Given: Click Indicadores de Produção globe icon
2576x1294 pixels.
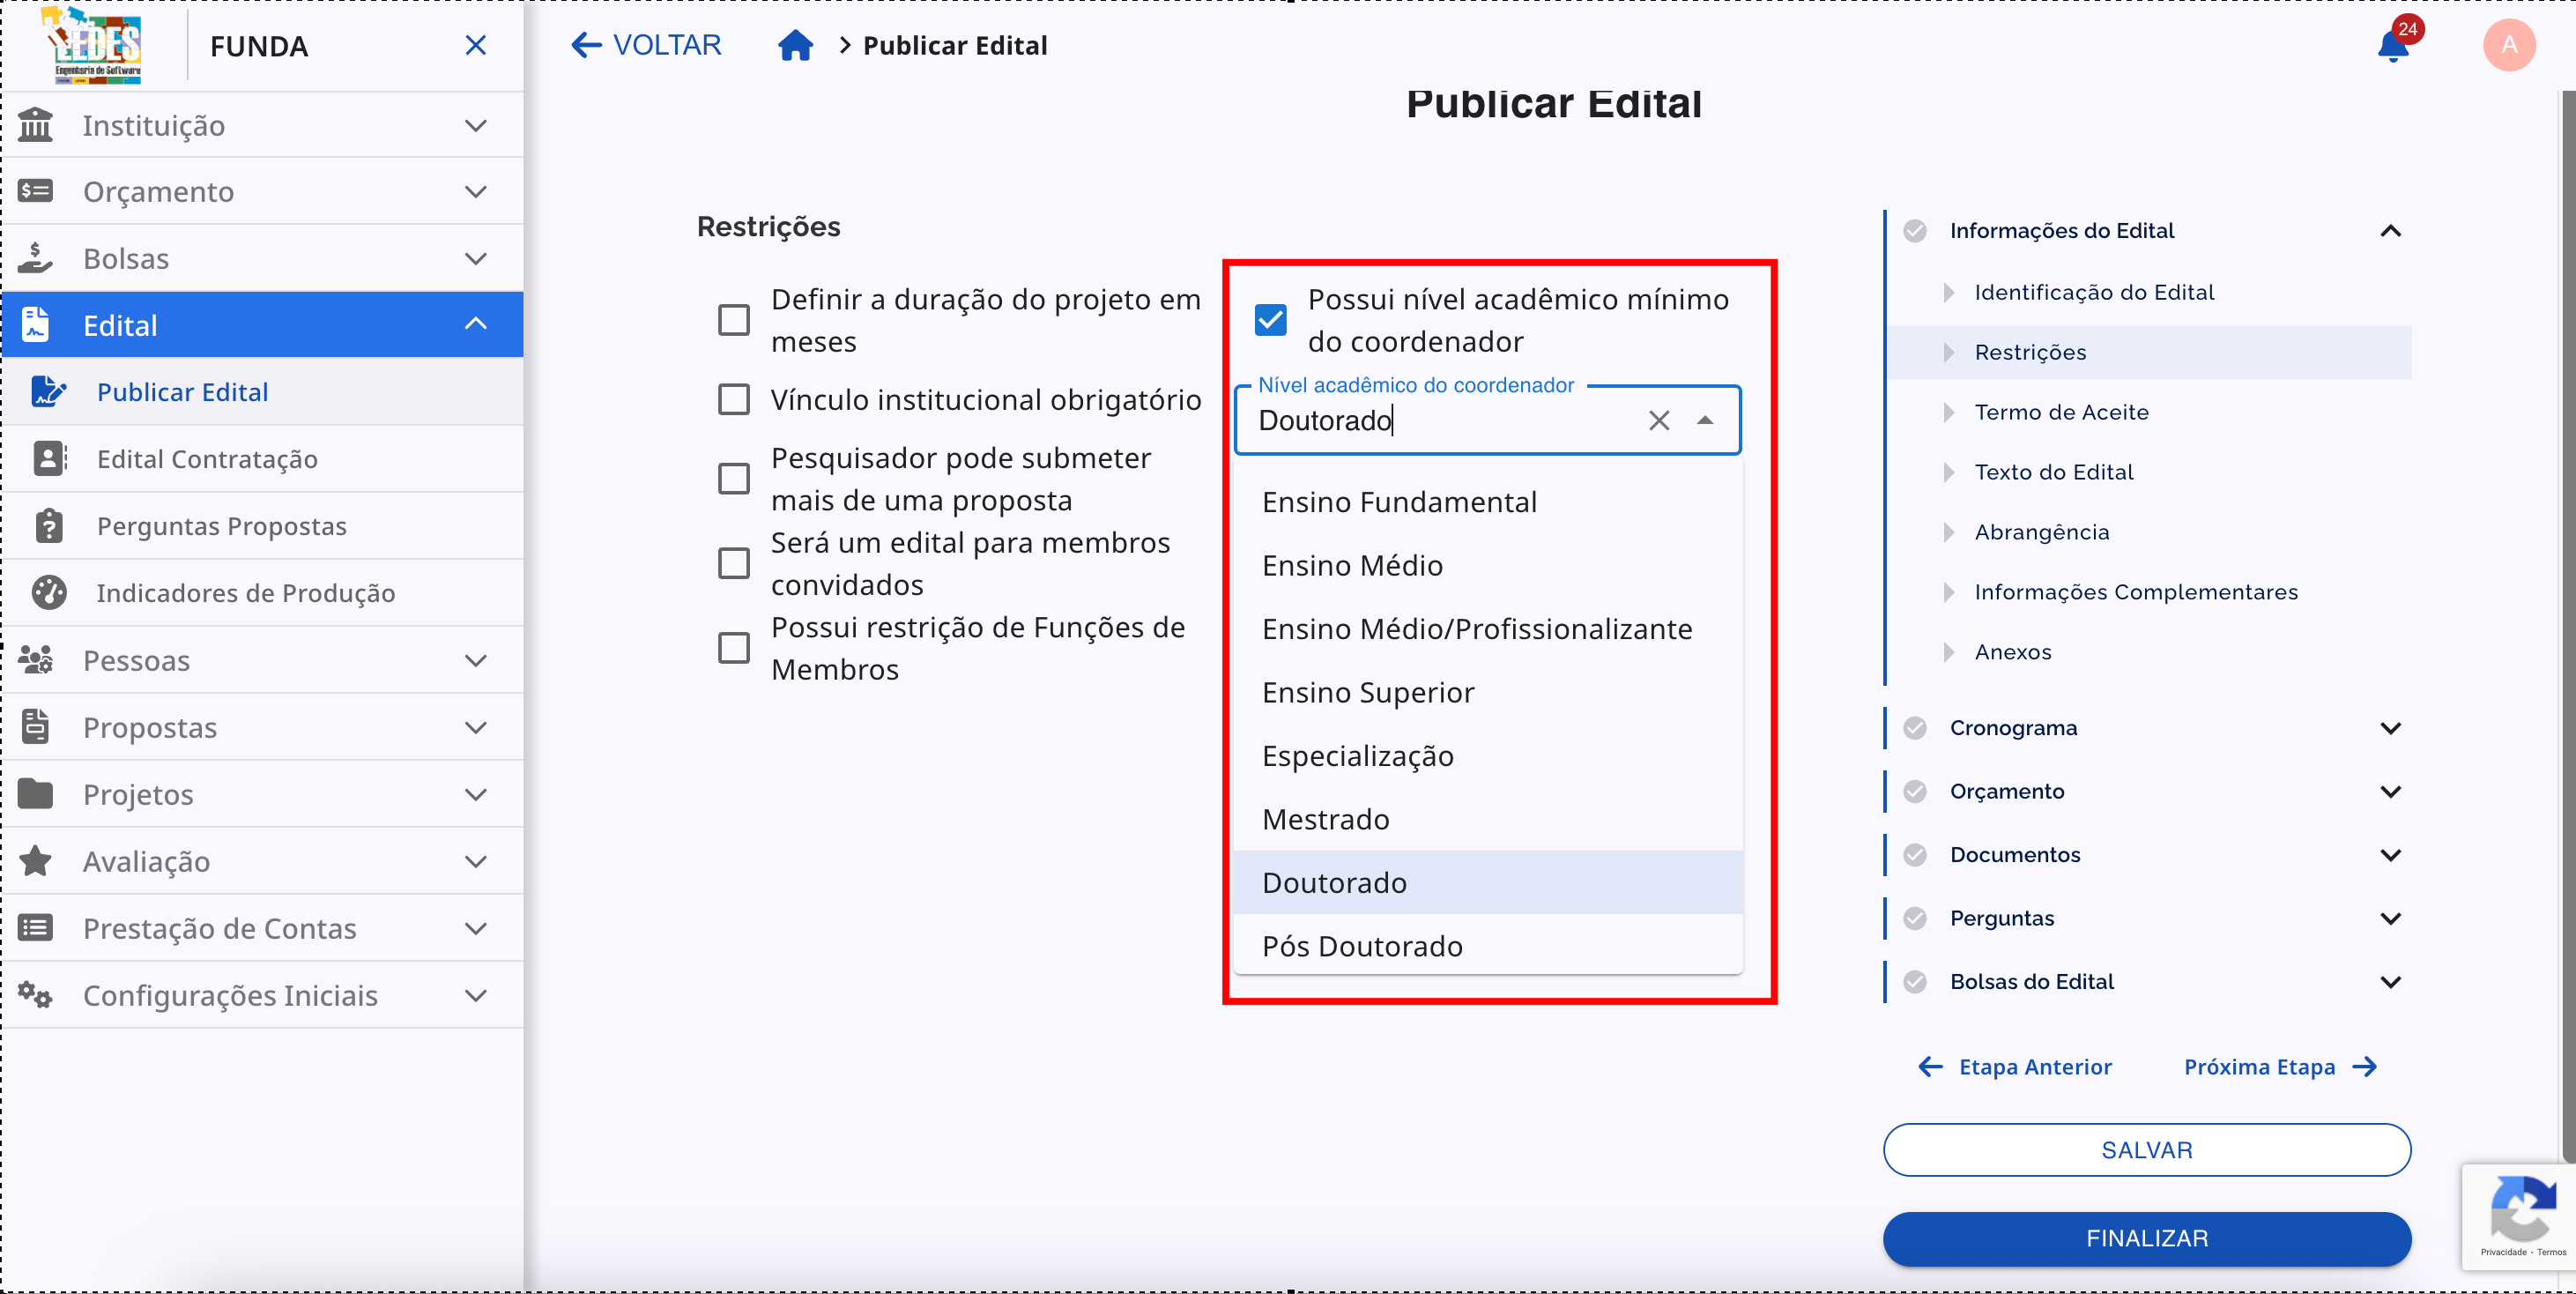Looking at the screenshot, I should pyautogui.click(x=50, y=592).
